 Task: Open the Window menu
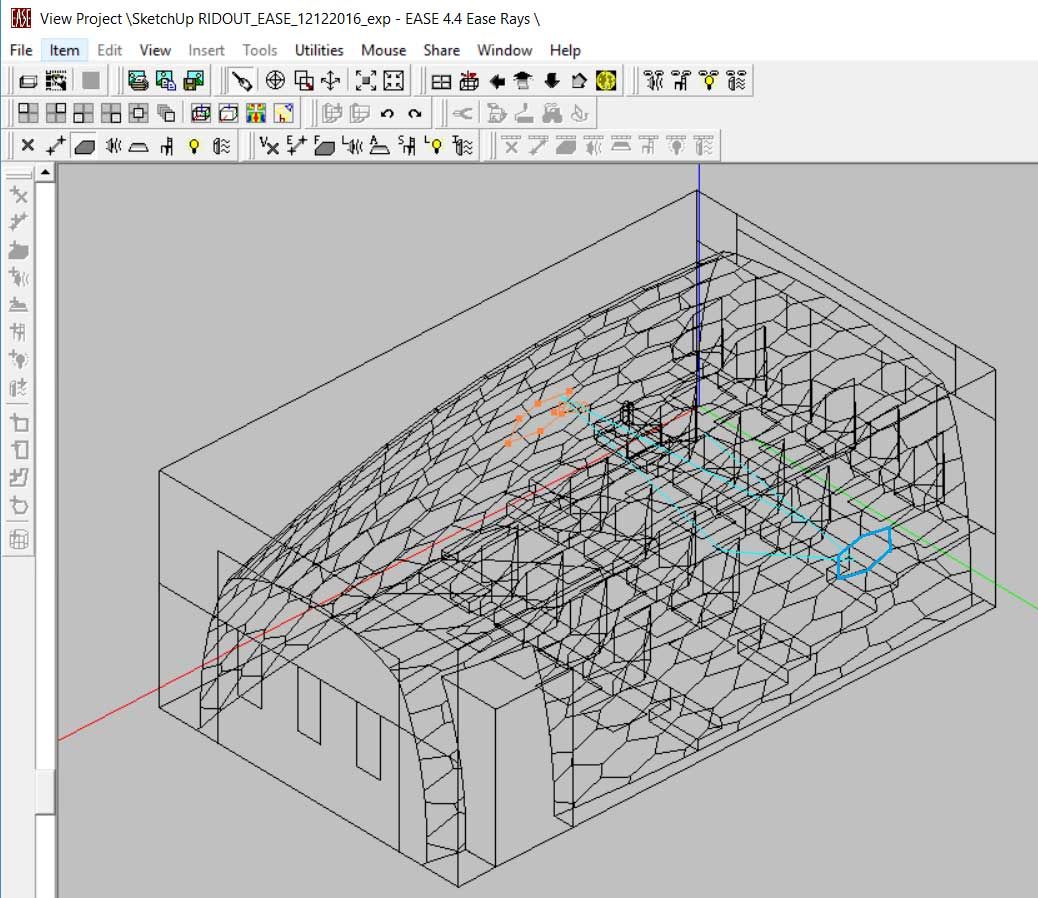click(x=504, y=50)
